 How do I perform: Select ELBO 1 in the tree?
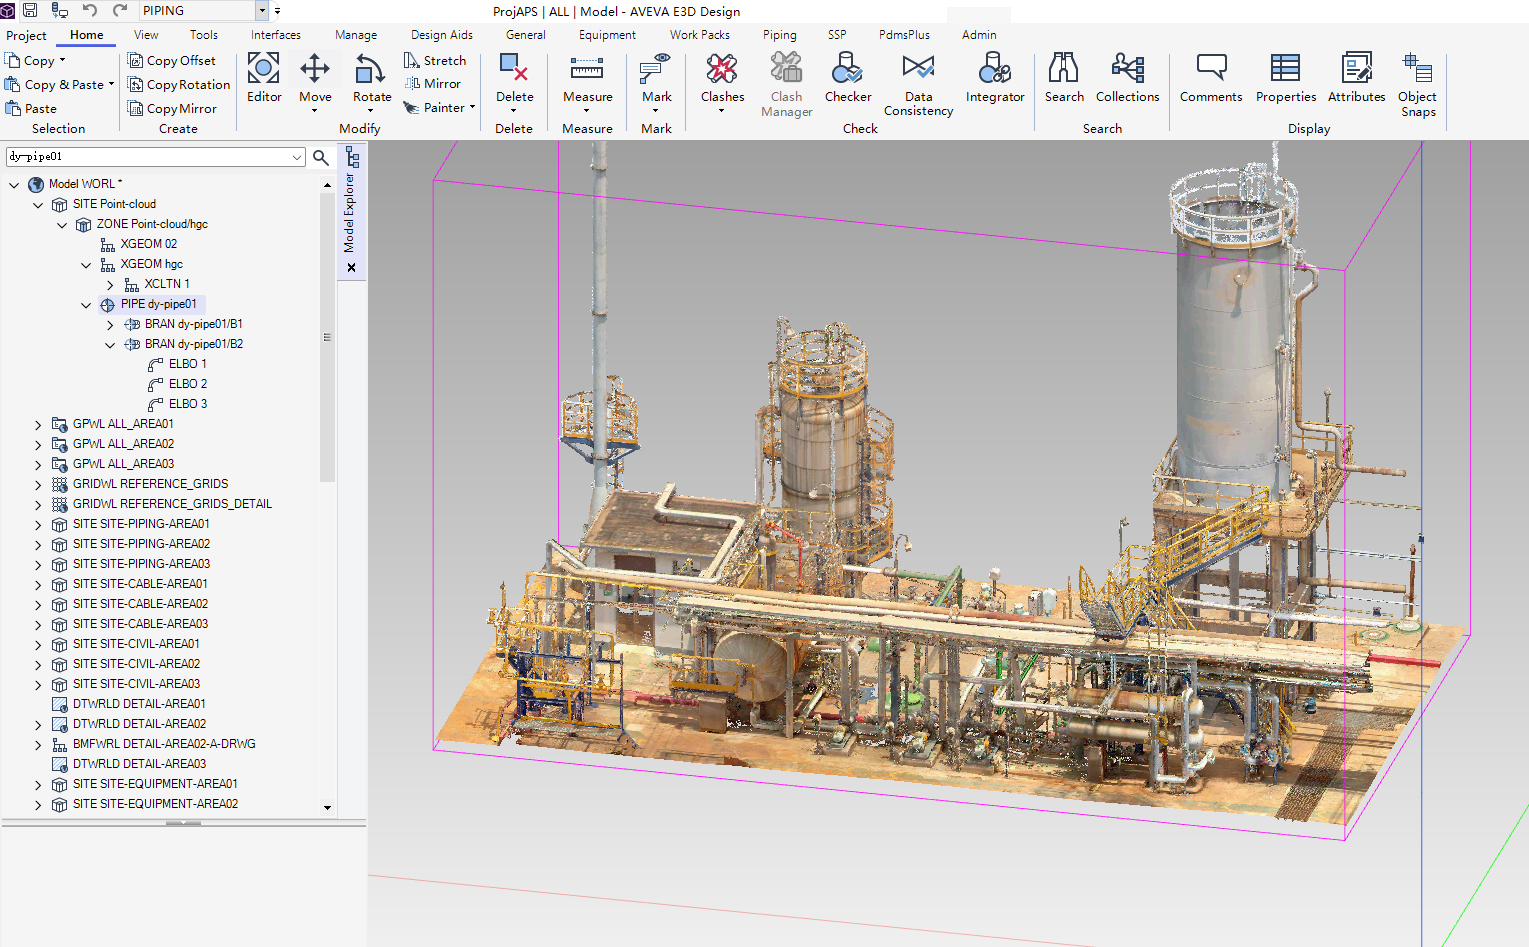click(x=177, y=364)
